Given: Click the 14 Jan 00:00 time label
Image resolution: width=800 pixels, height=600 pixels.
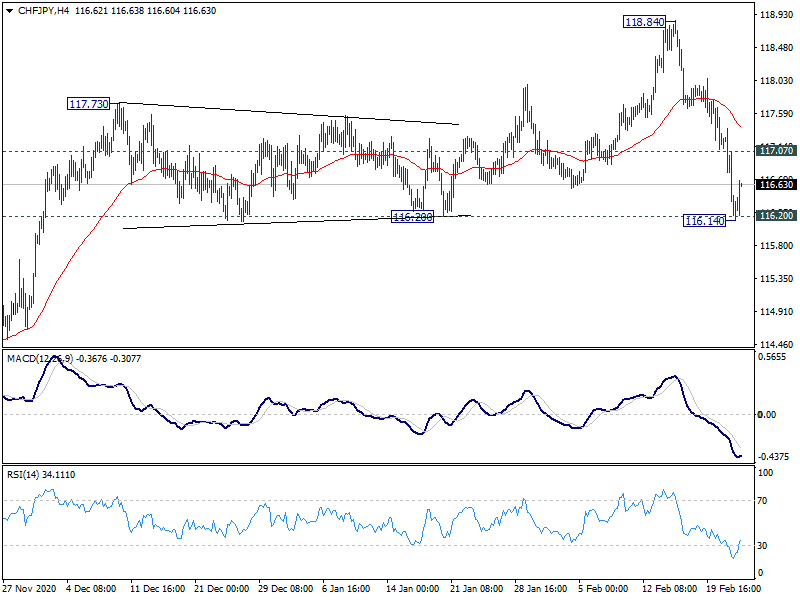Looking at the screenshot, I should [x=412, y=589].
